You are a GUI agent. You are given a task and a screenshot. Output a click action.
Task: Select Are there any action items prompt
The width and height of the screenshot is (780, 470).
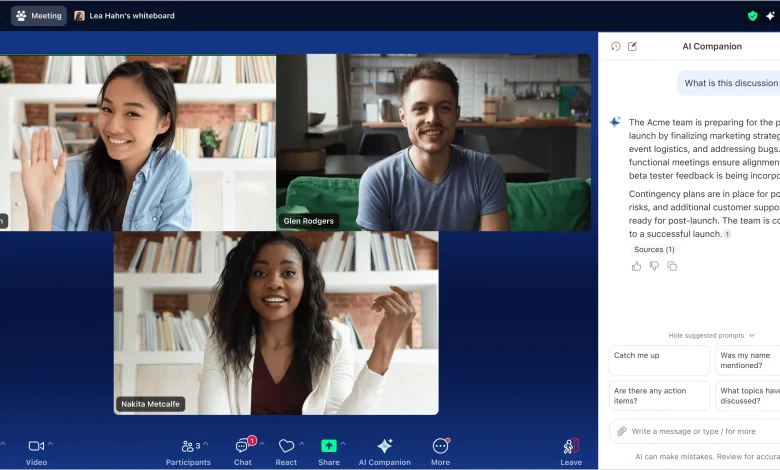click(660, 396)
